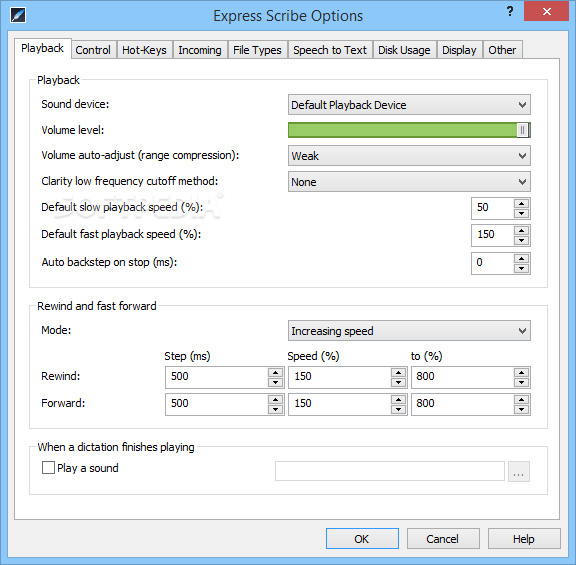Screen dimensions: 576x565
Task: Click the auto backstep value field
Action: coord(493,263)
